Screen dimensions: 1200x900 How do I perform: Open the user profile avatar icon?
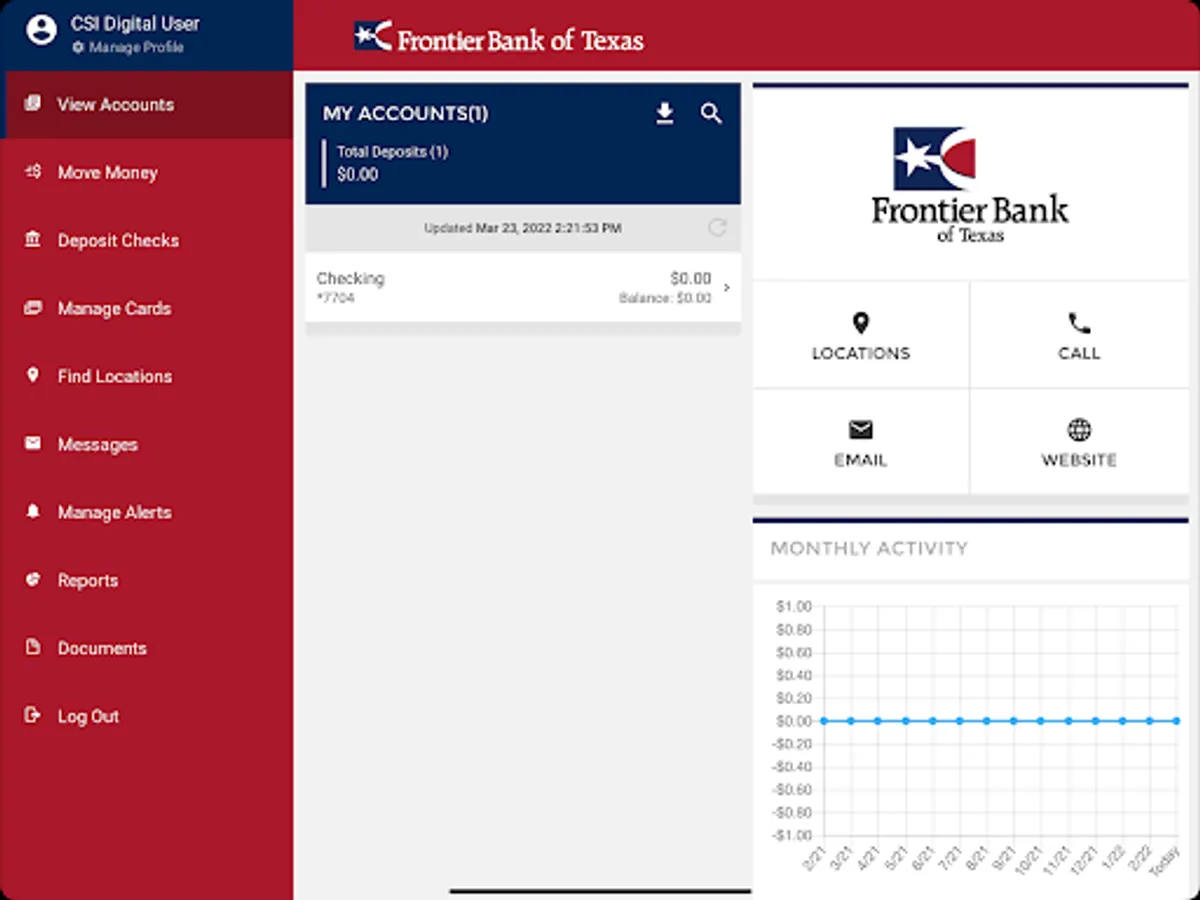click(40, 30)
